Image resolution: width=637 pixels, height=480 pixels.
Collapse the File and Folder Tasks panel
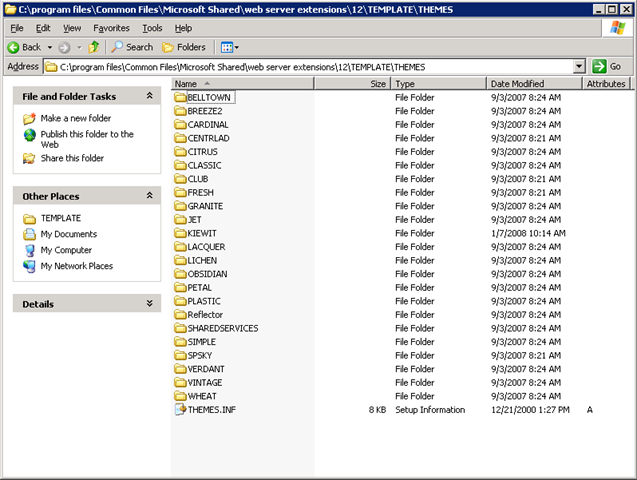click(150, 96)
